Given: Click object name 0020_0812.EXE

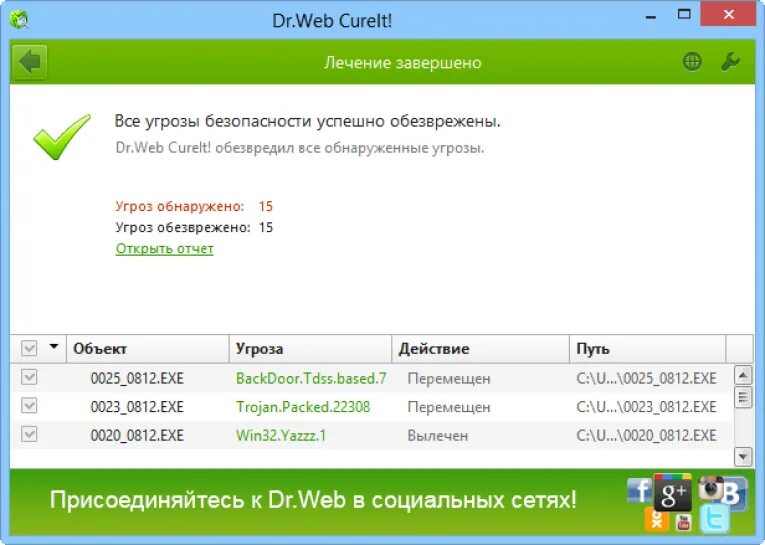Looking at the screenshot, I should pos(137,435).
